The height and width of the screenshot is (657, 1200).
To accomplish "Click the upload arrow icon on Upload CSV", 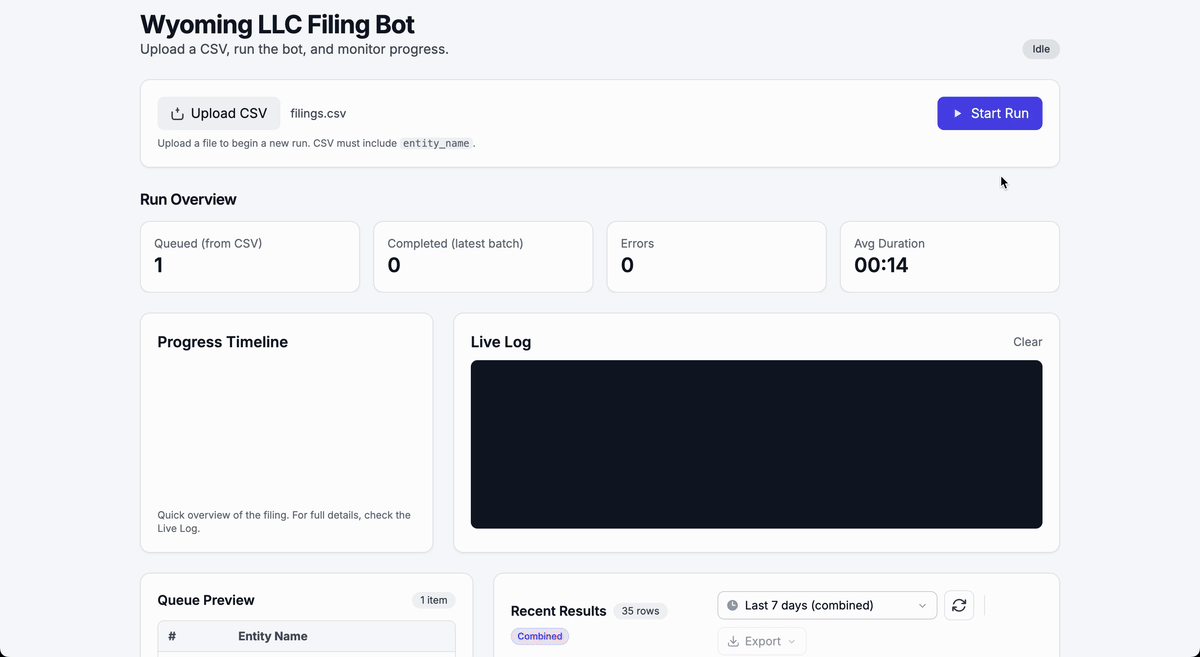I will click(176, 113).
